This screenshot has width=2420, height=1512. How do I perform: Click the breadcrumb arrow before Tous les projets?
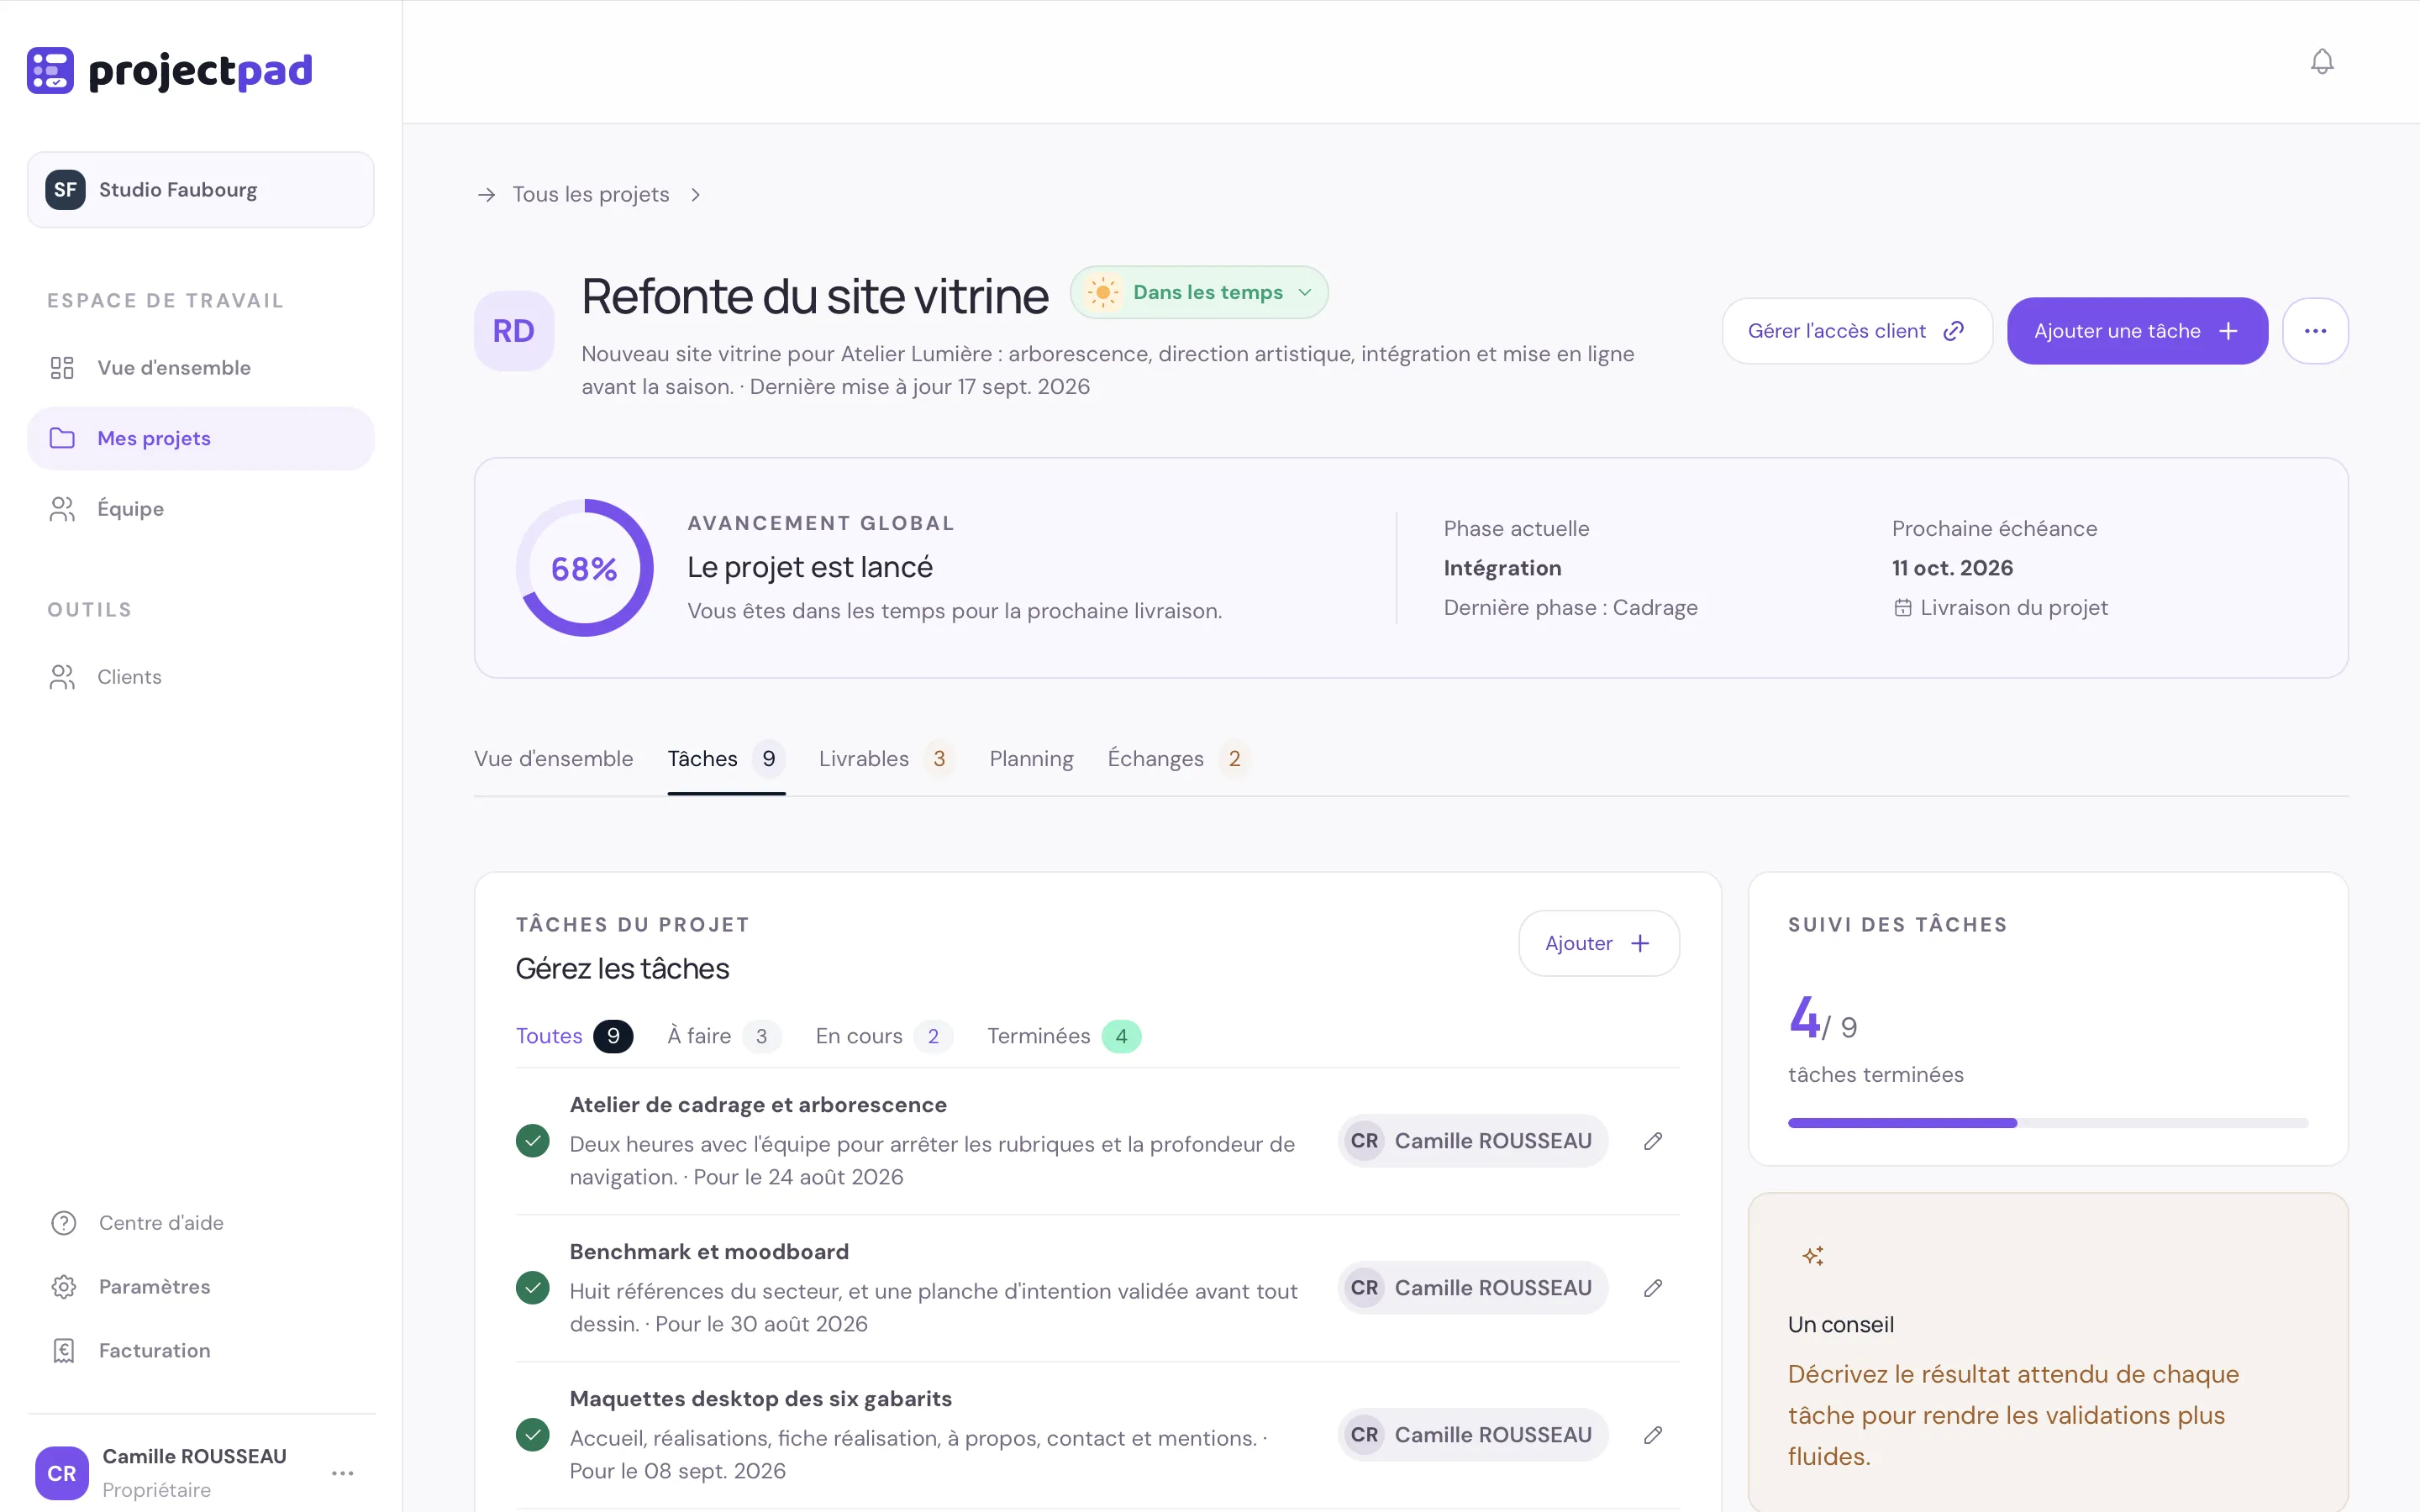click(x=487, y=195)
